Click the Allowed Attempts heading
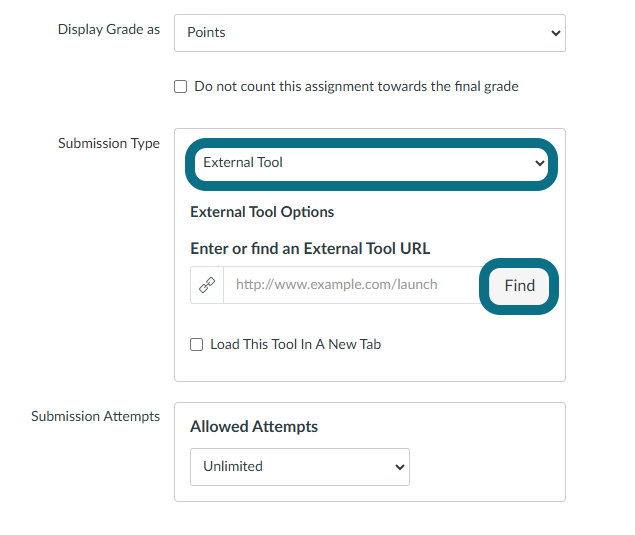The height and width of the screenshot is (535, 635). pos(254,427)
